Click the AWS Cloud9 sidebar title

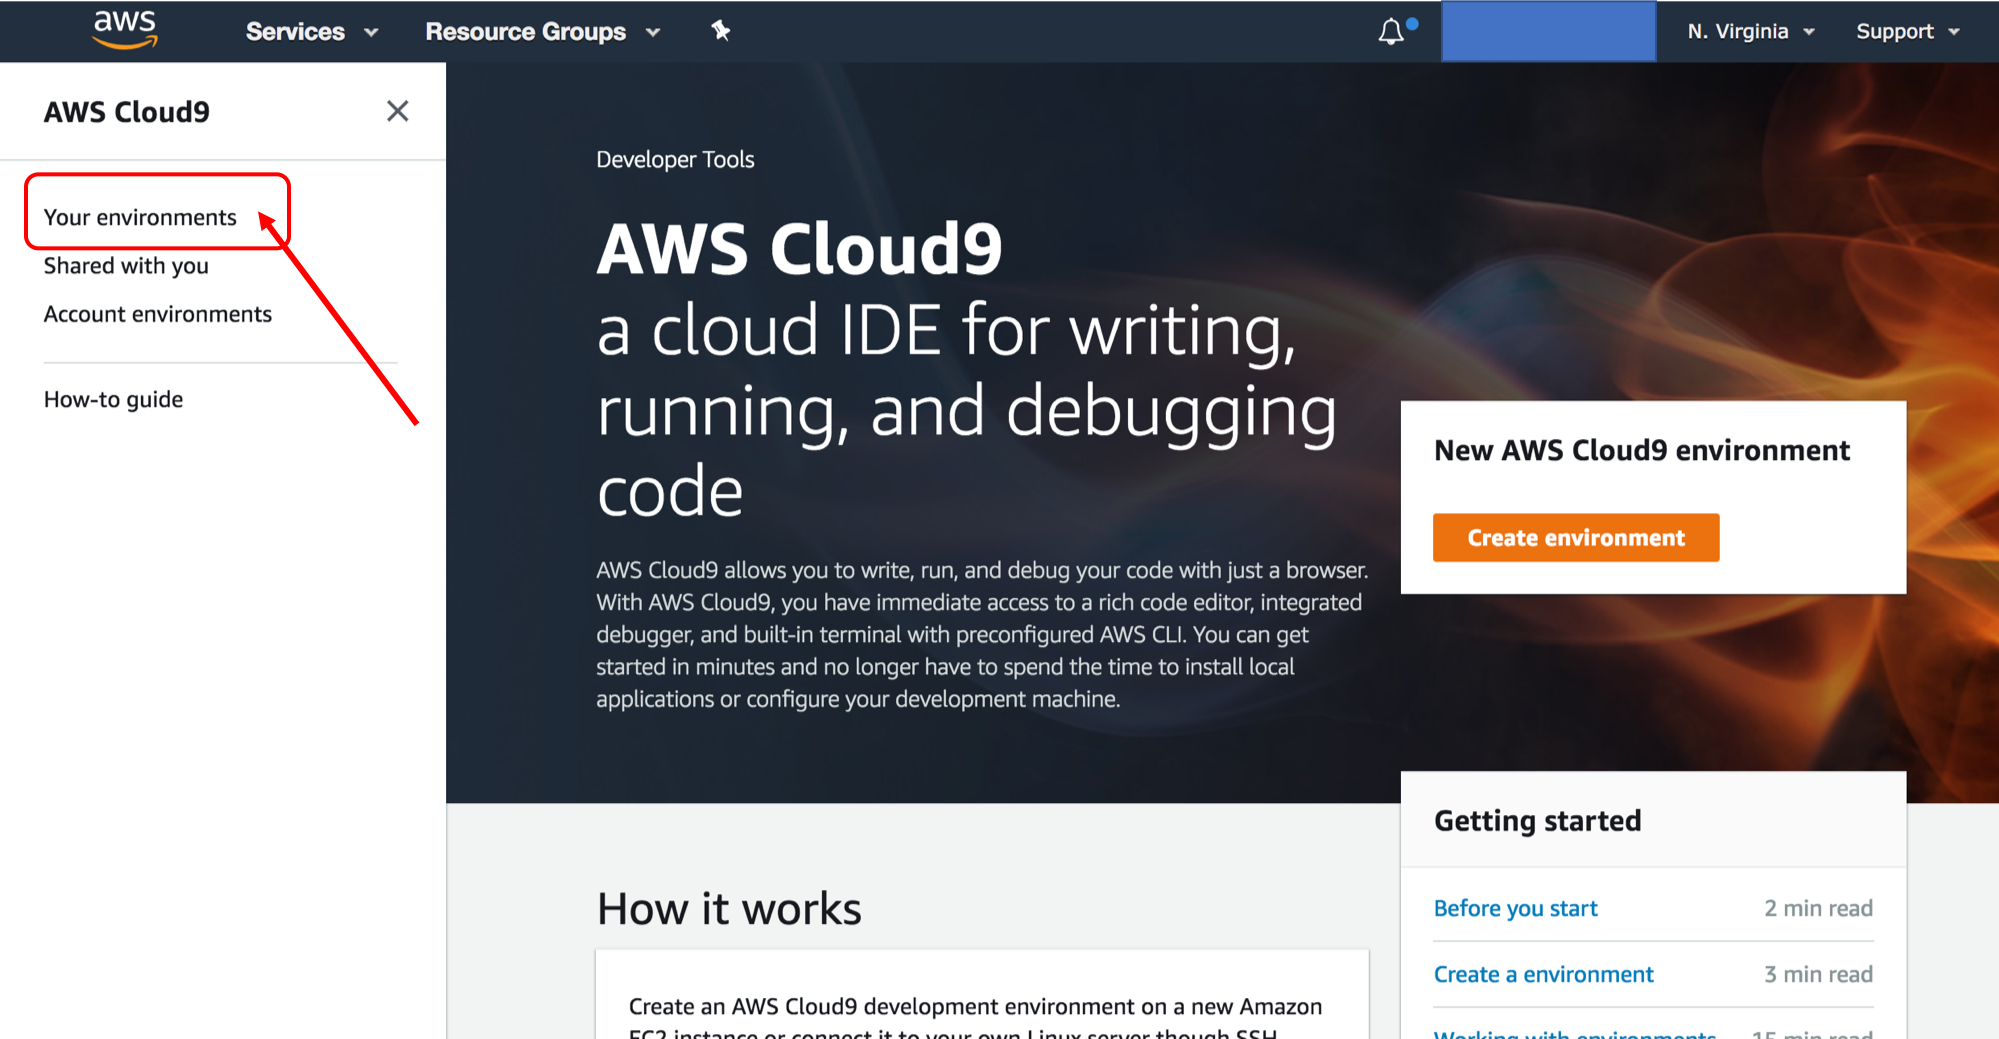[127, 112]
